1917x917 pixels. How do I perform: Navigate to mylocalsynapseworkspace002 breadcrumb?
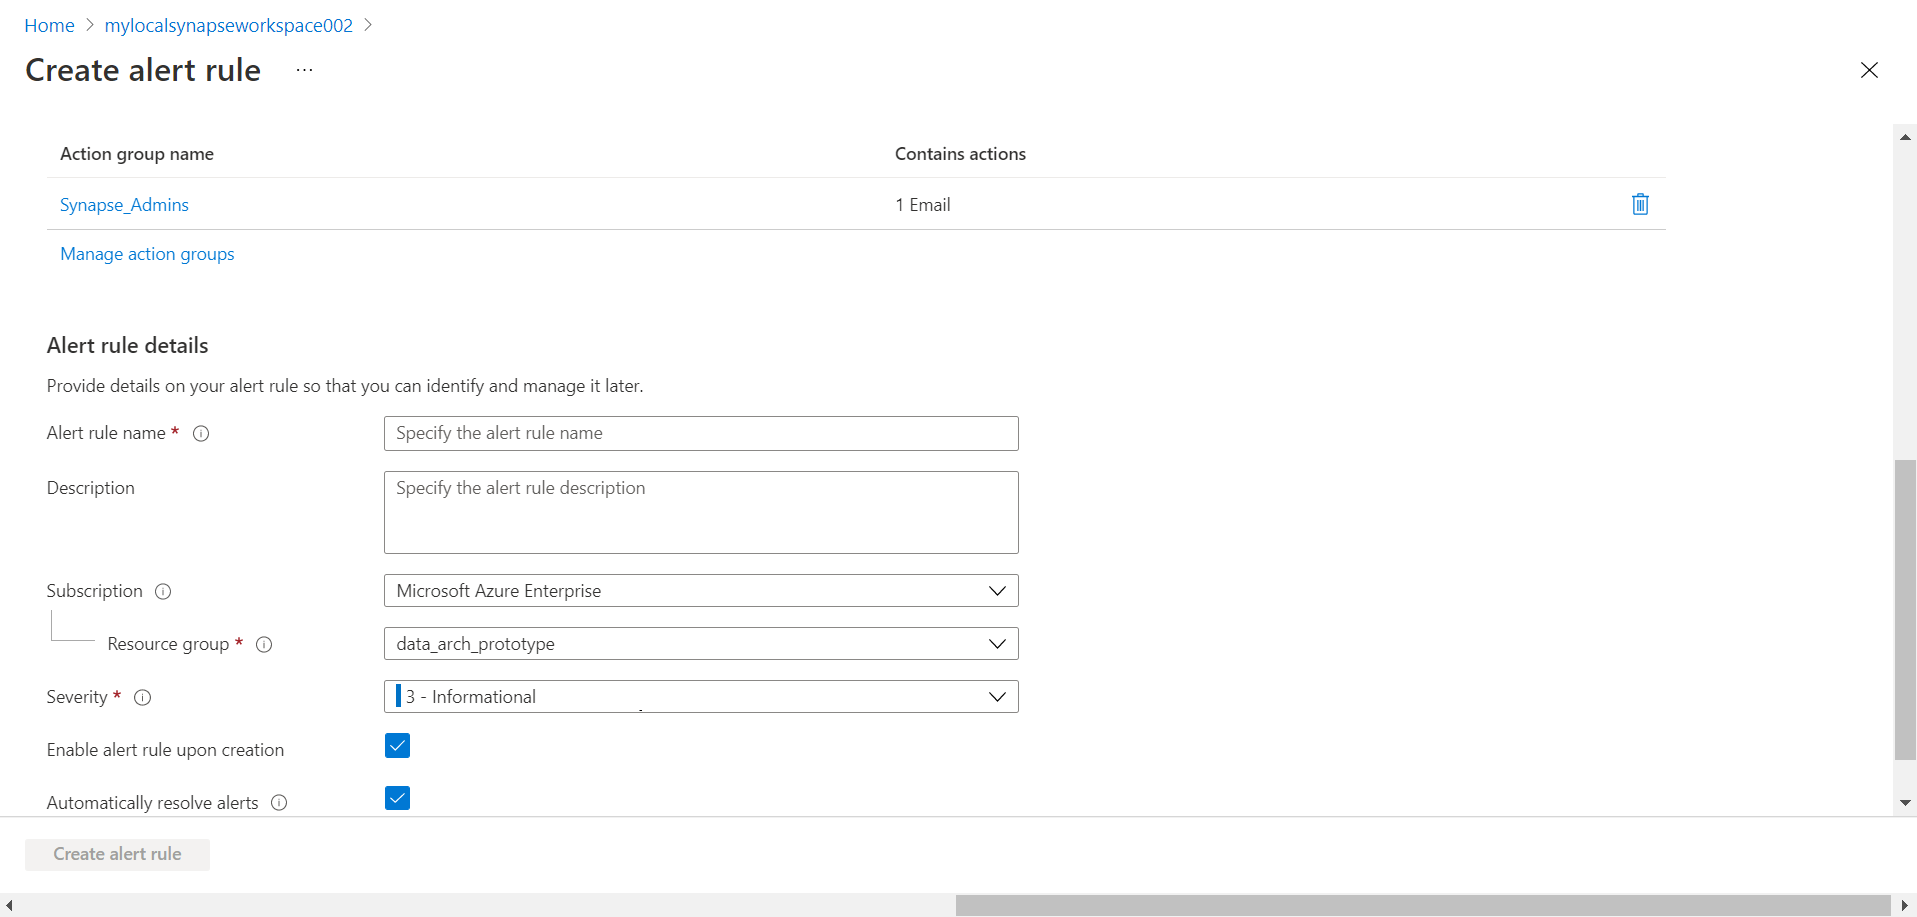pyautogui.click(x=228, y=25)
